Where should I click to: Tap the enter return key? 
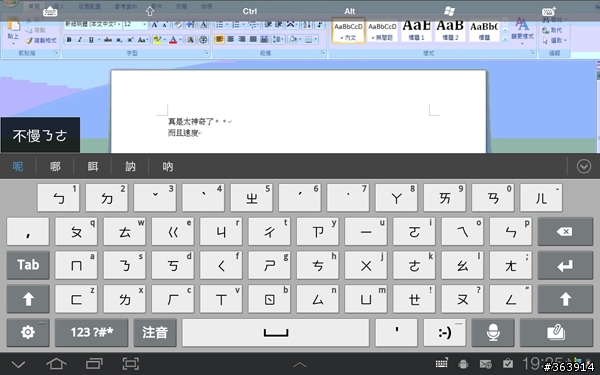pyautogui.click(x=565, y=265)
